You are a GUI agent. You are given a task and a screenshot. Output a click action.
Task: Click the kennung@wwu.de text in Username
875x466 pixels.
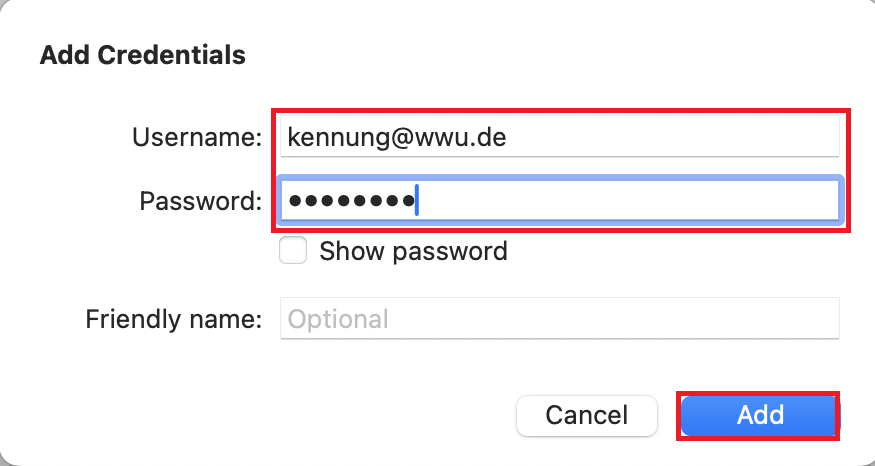(x=396, y=137)
